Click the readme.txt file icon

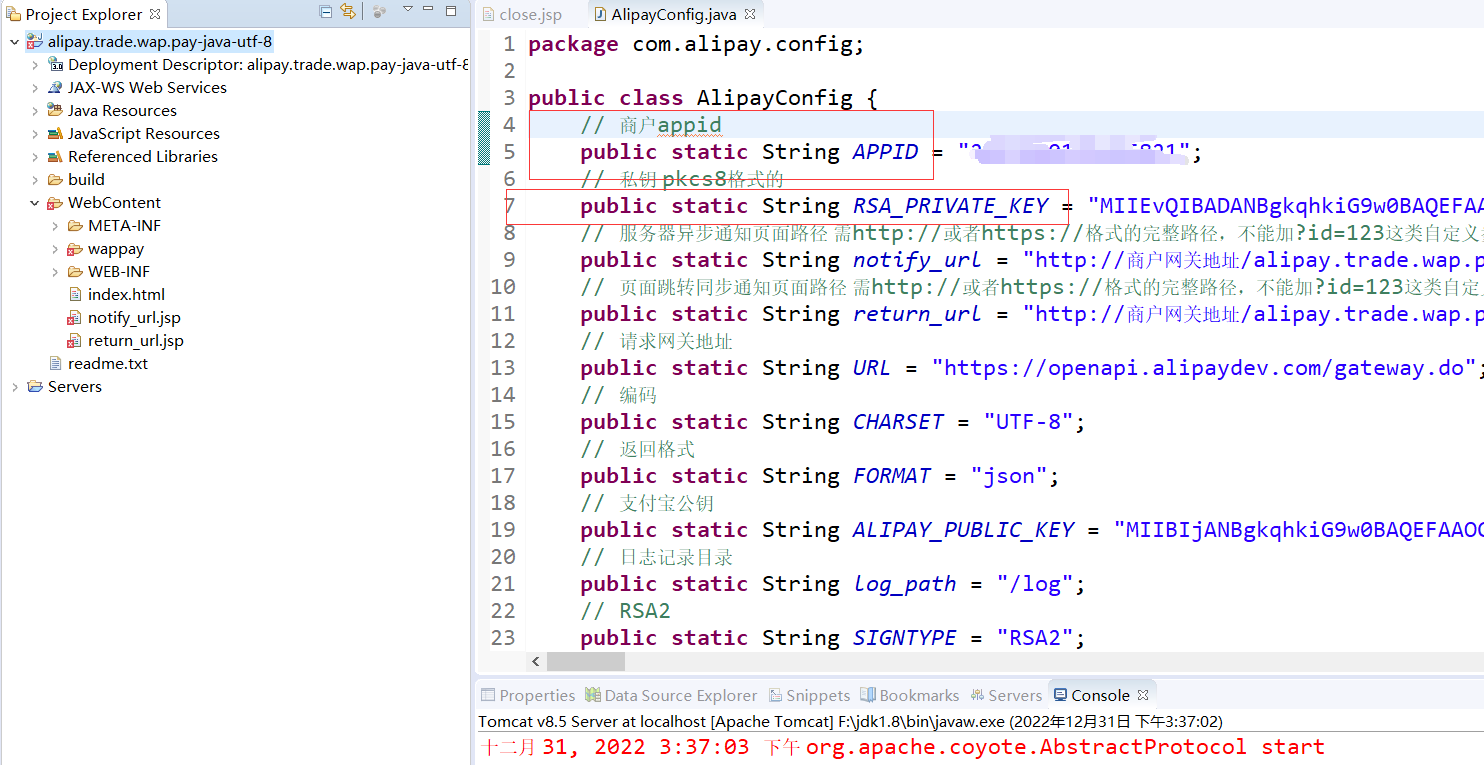56,364
